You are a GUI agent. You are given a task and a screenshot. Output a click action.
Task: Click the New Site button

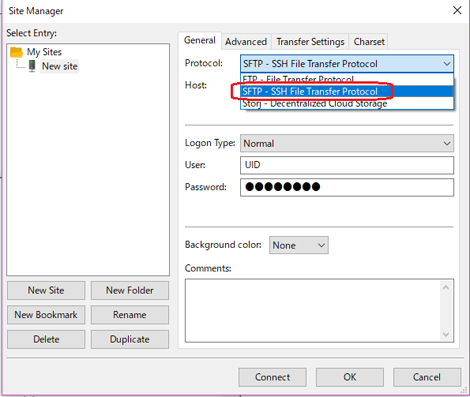[46, 290]
